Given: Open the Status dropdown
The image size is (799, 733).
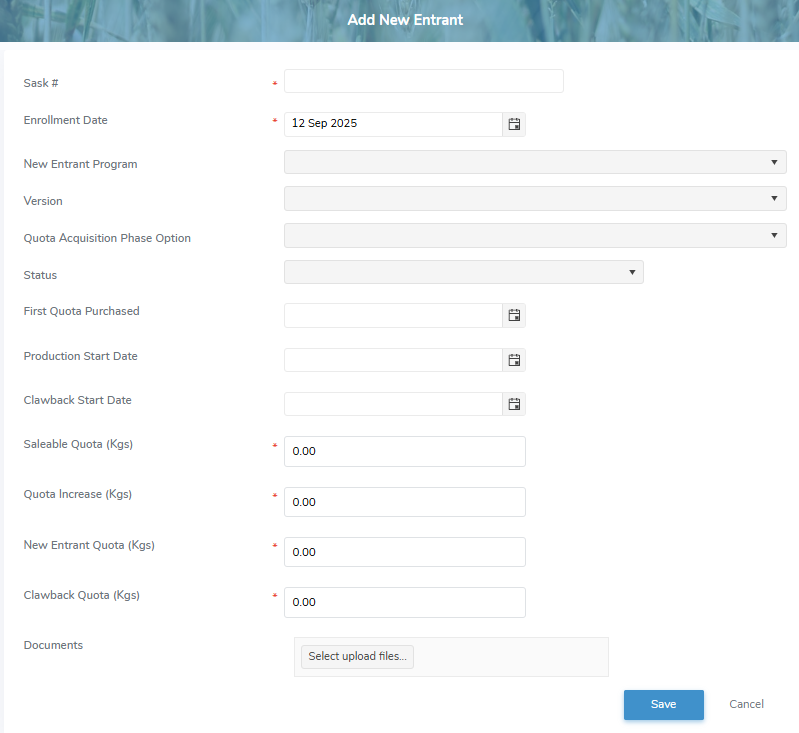Looking at the screenshot, I should (x=463, y=272).
